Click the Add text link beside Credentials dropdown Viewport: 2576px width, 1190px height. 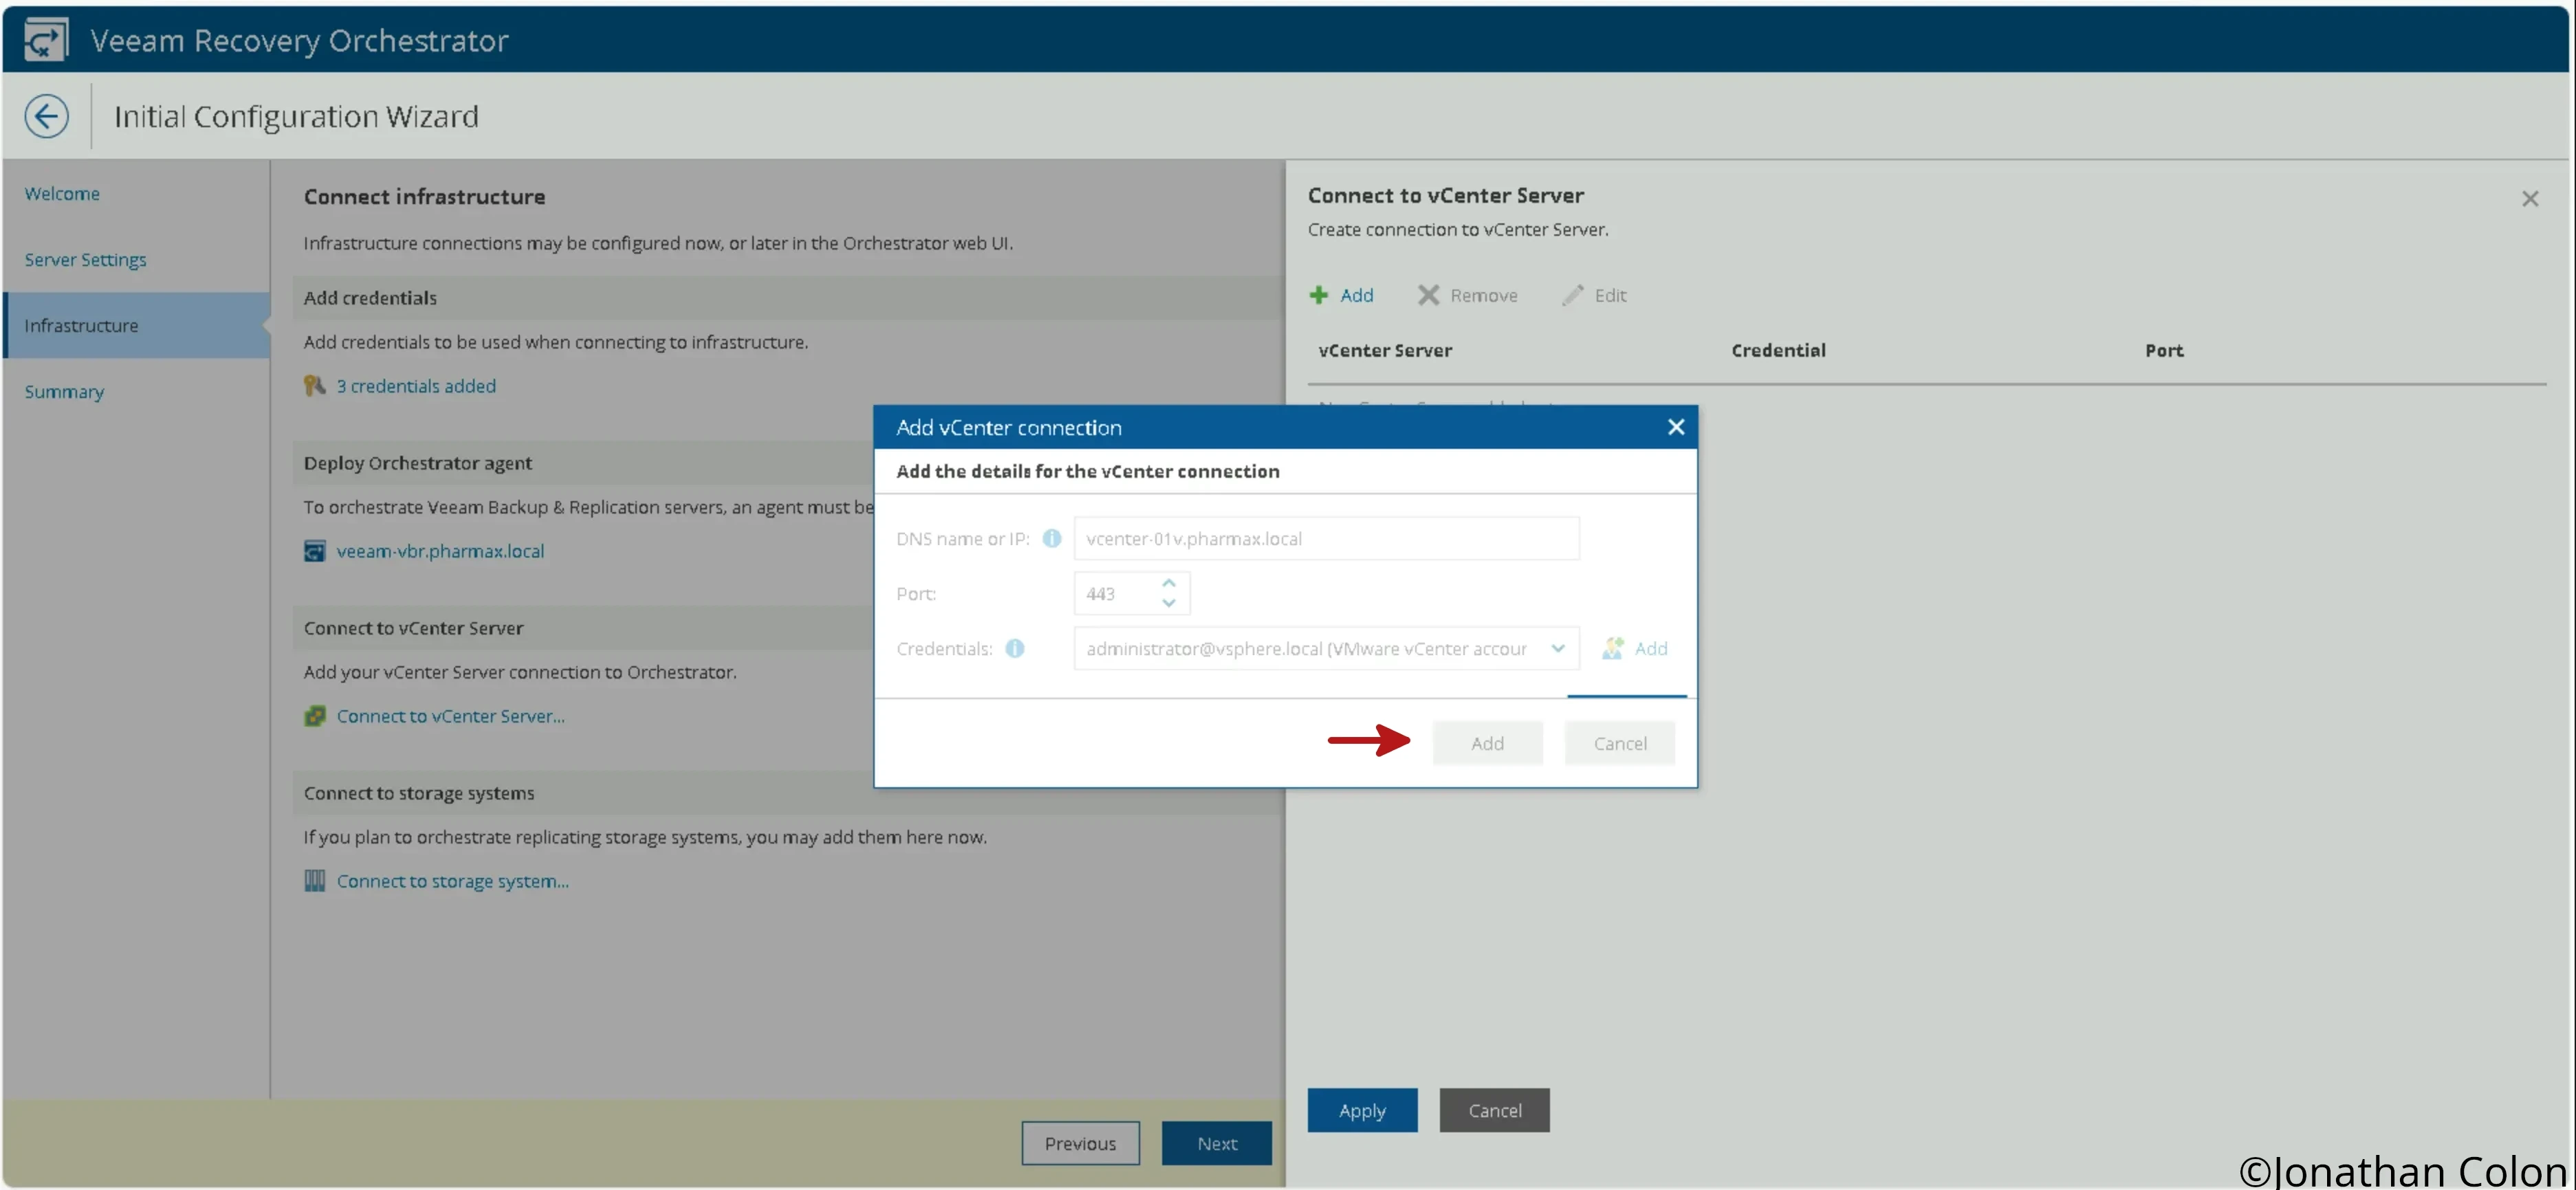[x=1651, y=648]
